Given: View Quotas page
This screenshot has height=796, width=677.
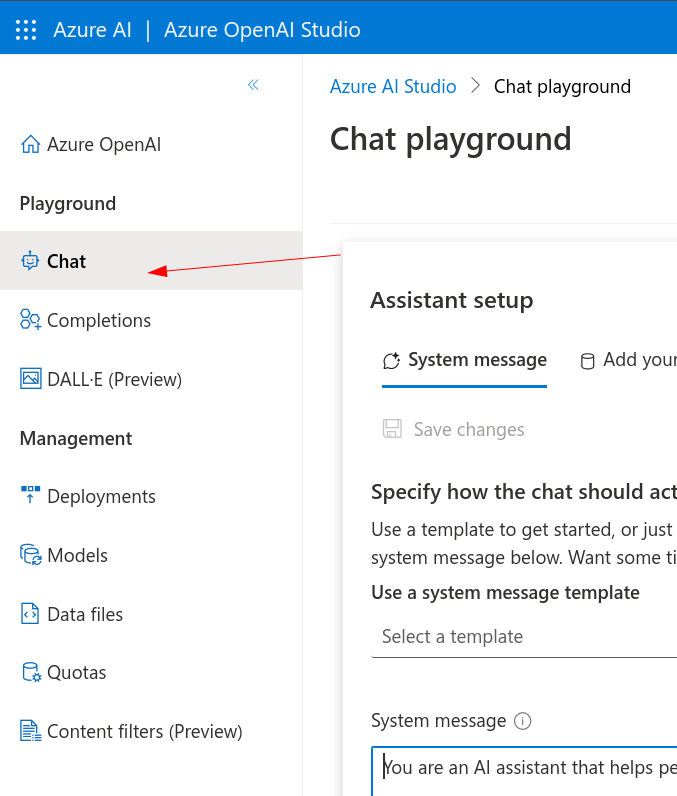Looking at the screenshot, I should [151, 672].
